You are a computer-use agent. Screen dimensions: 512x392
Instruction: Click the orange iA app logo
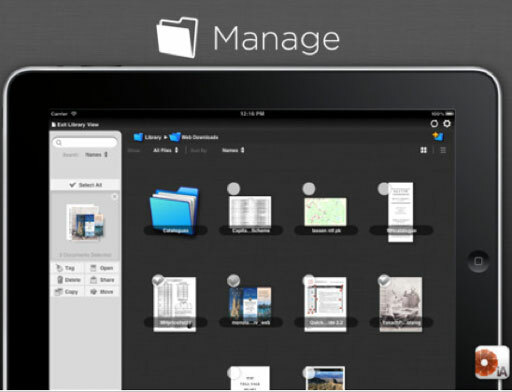tap(492, 363)
